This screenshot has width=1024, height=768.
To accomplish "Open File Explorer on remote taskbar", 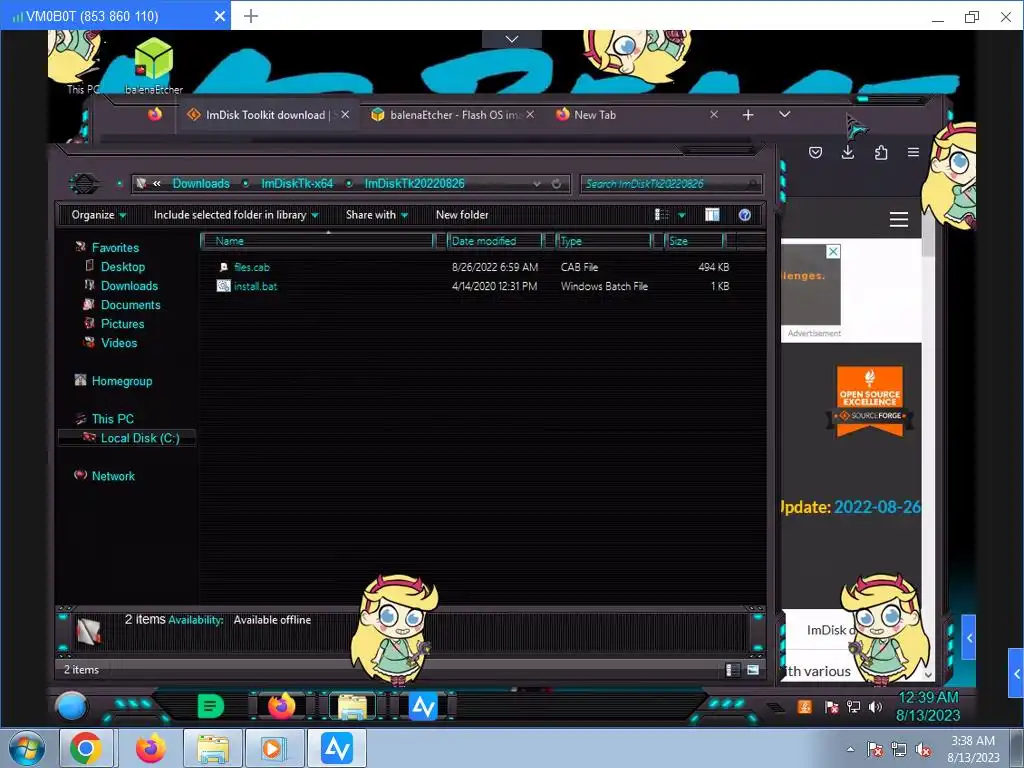I will (x=353, y=707).
